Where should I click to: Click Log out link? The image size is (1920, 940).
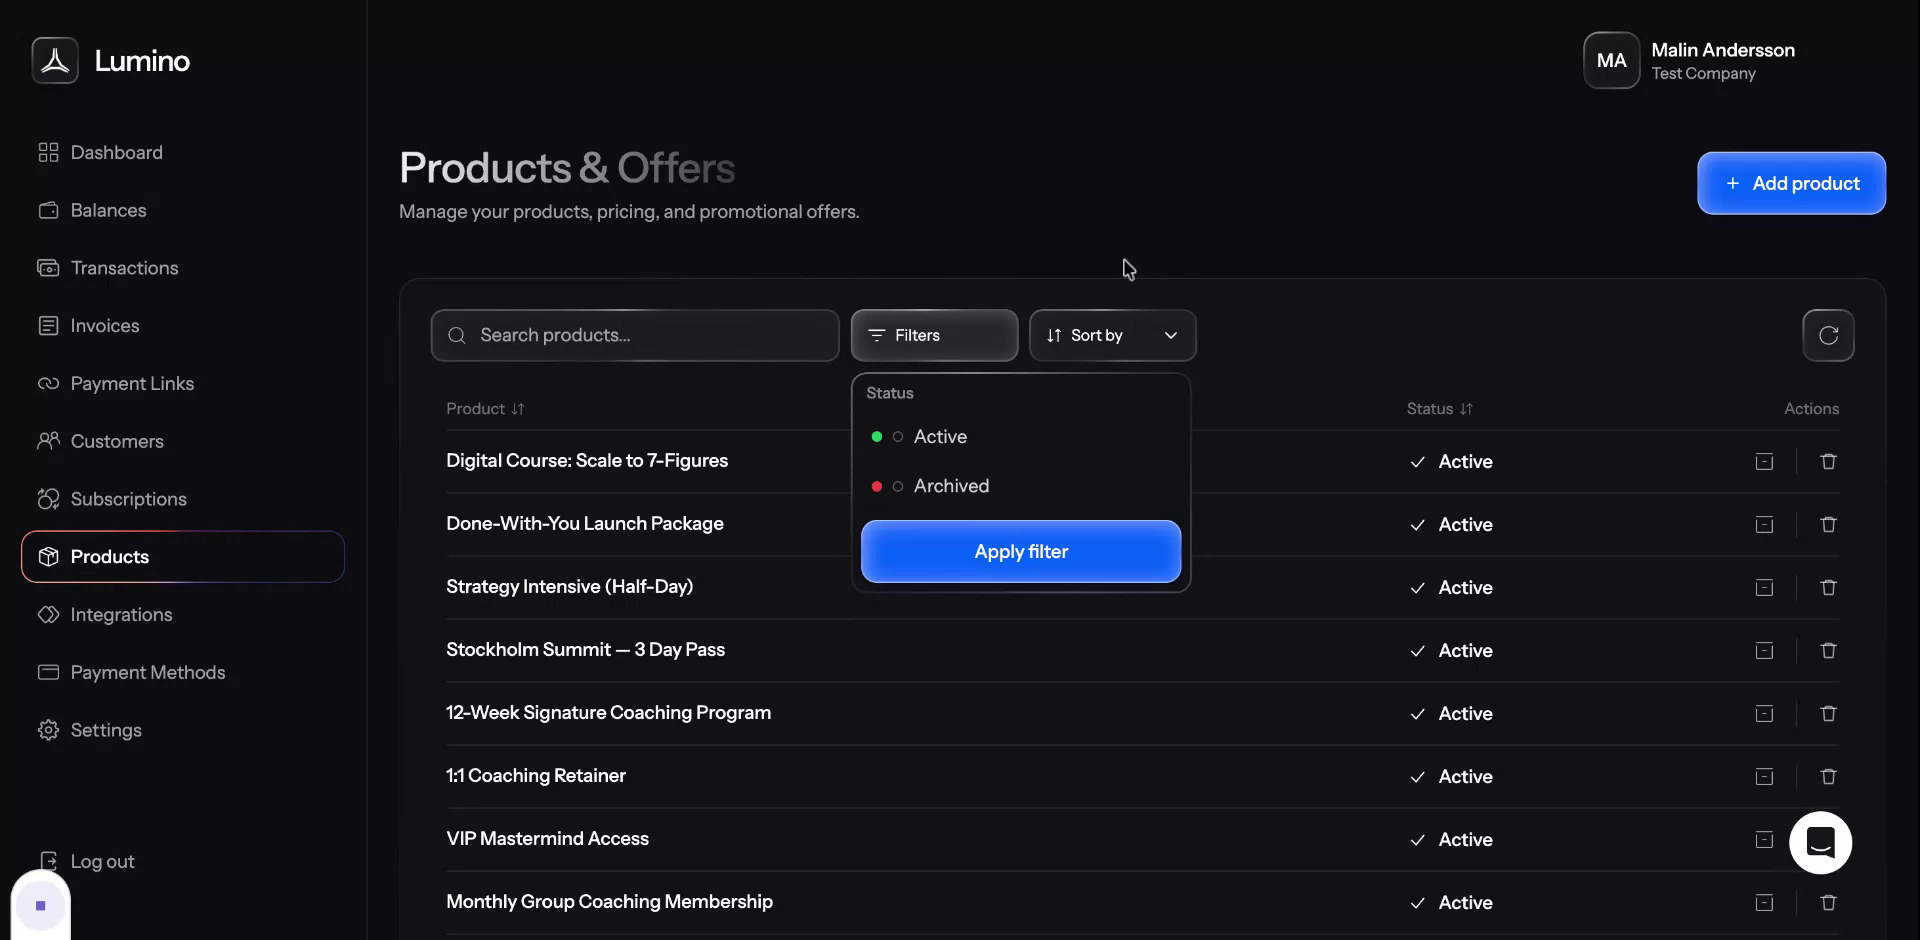point(87,862)
